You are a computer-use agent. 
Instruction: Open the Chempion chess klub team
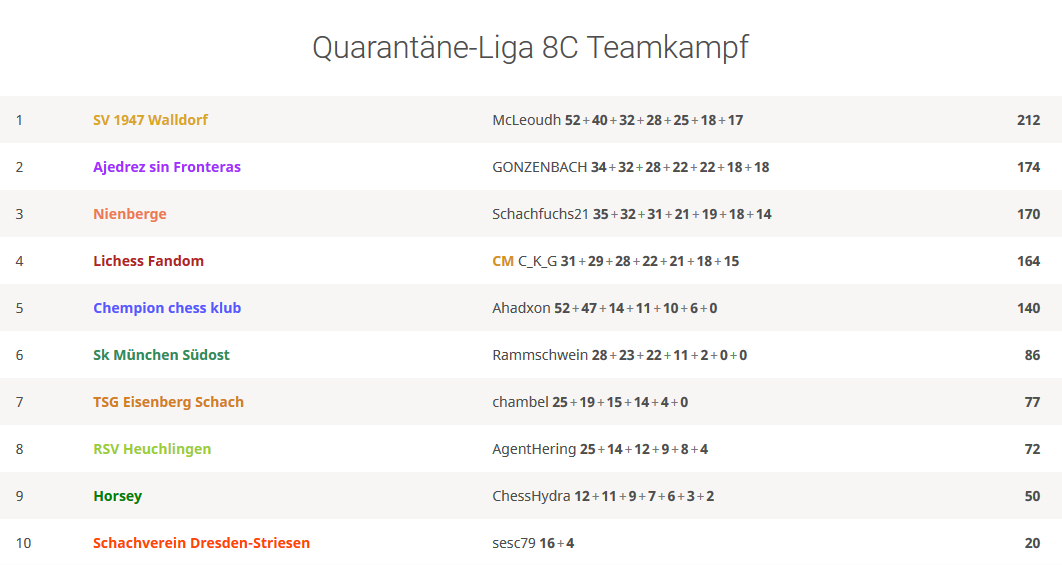tap(167, 308)
